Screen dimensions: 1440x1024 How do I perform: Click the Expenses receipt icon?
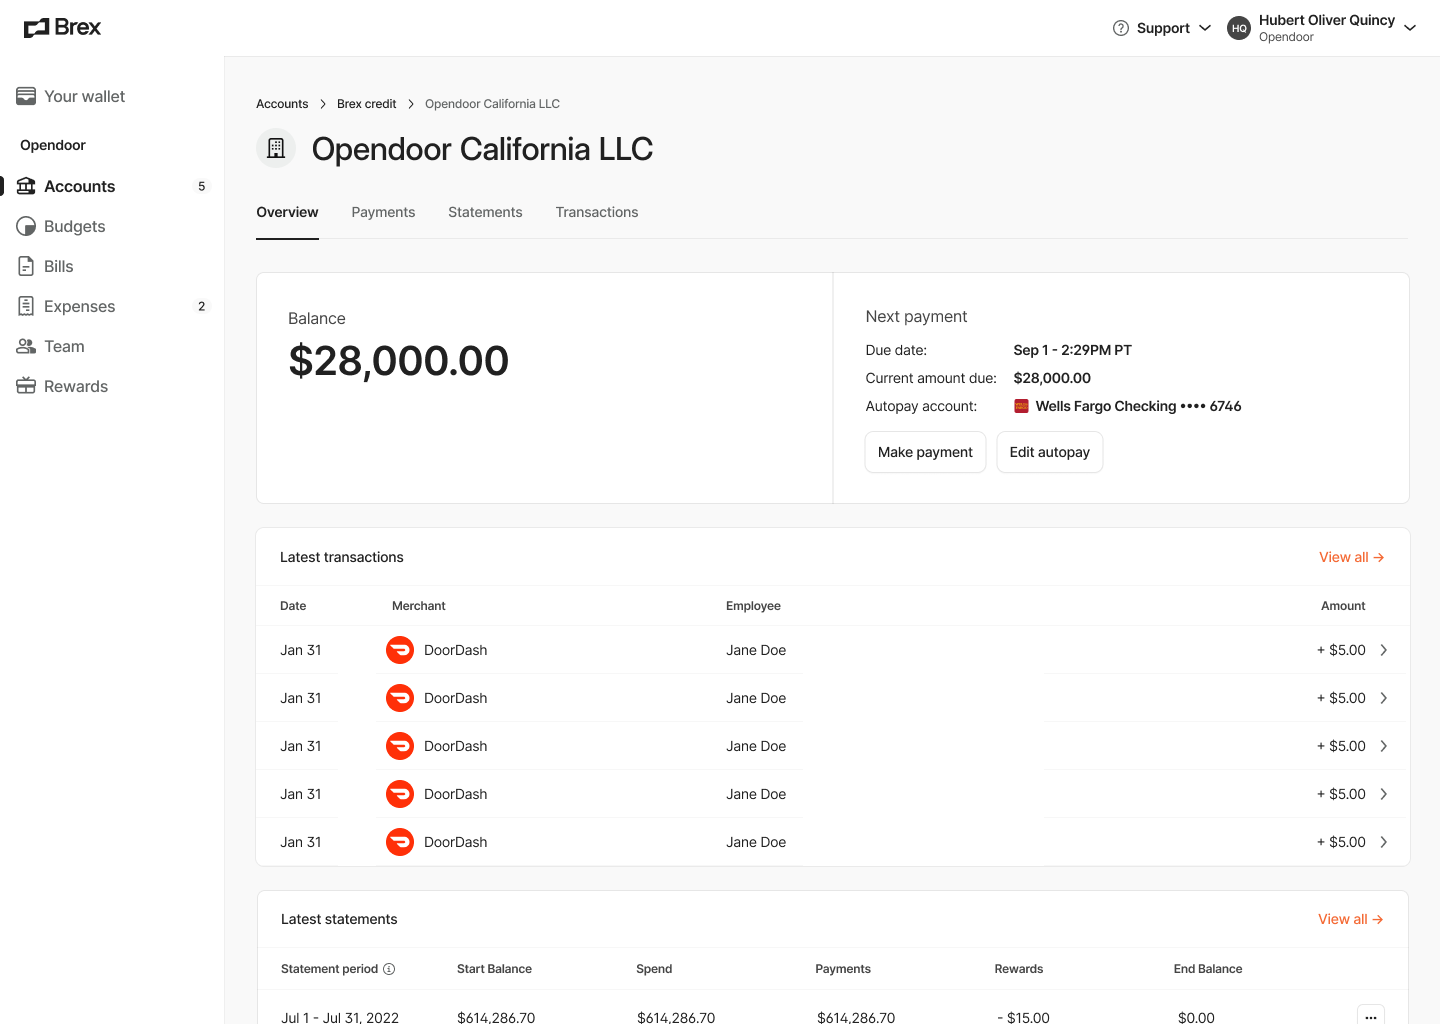[x=26, y=306]
